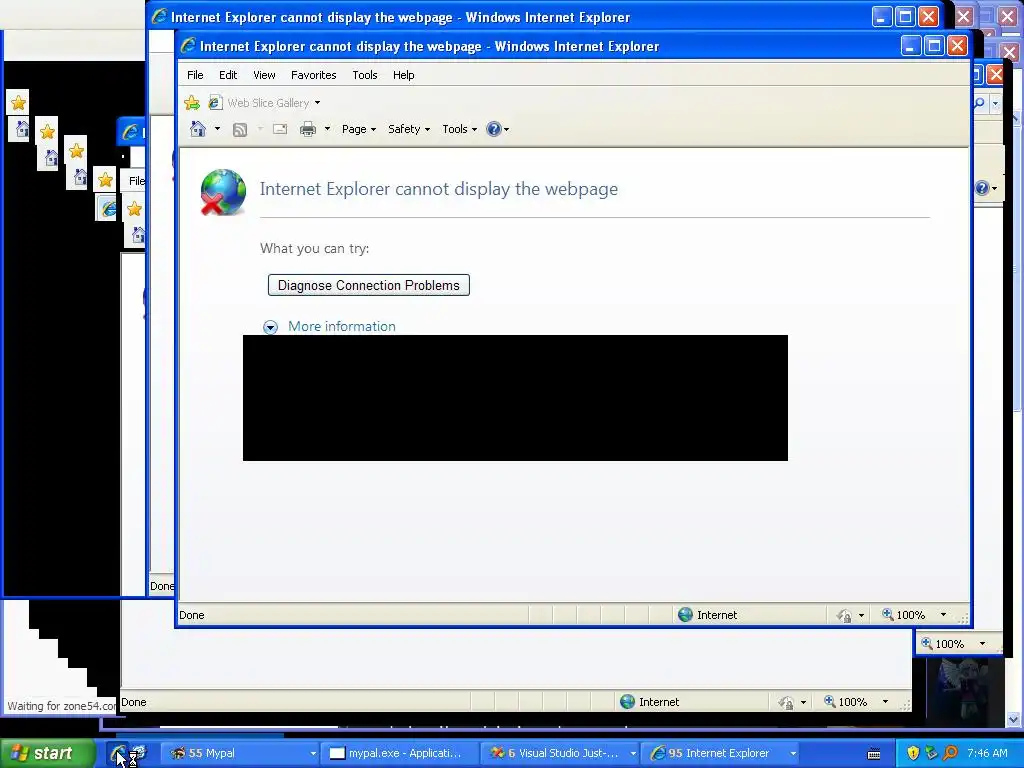Screen dimensions: 1024x768
Task: Open the Windows start button
Action: pyautogui.click(x=47, y=753)
